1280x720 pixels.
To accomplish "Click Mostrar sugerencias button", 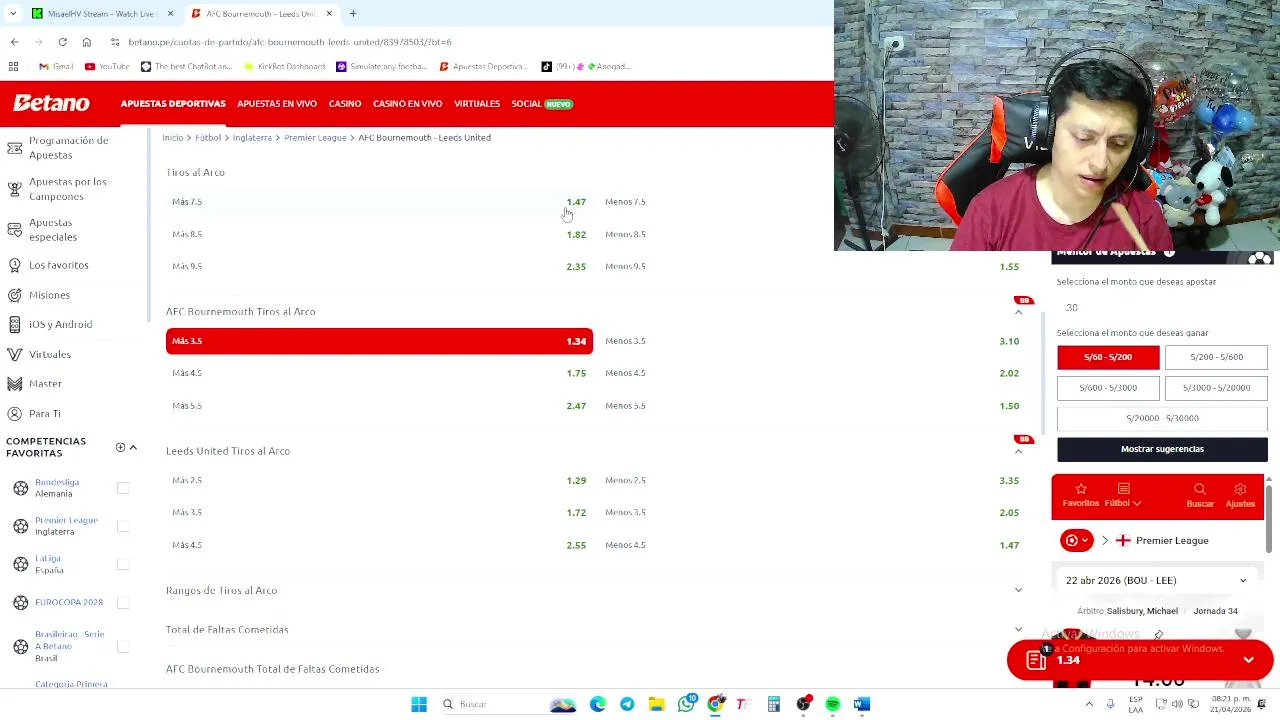I will click(1162, 449).
